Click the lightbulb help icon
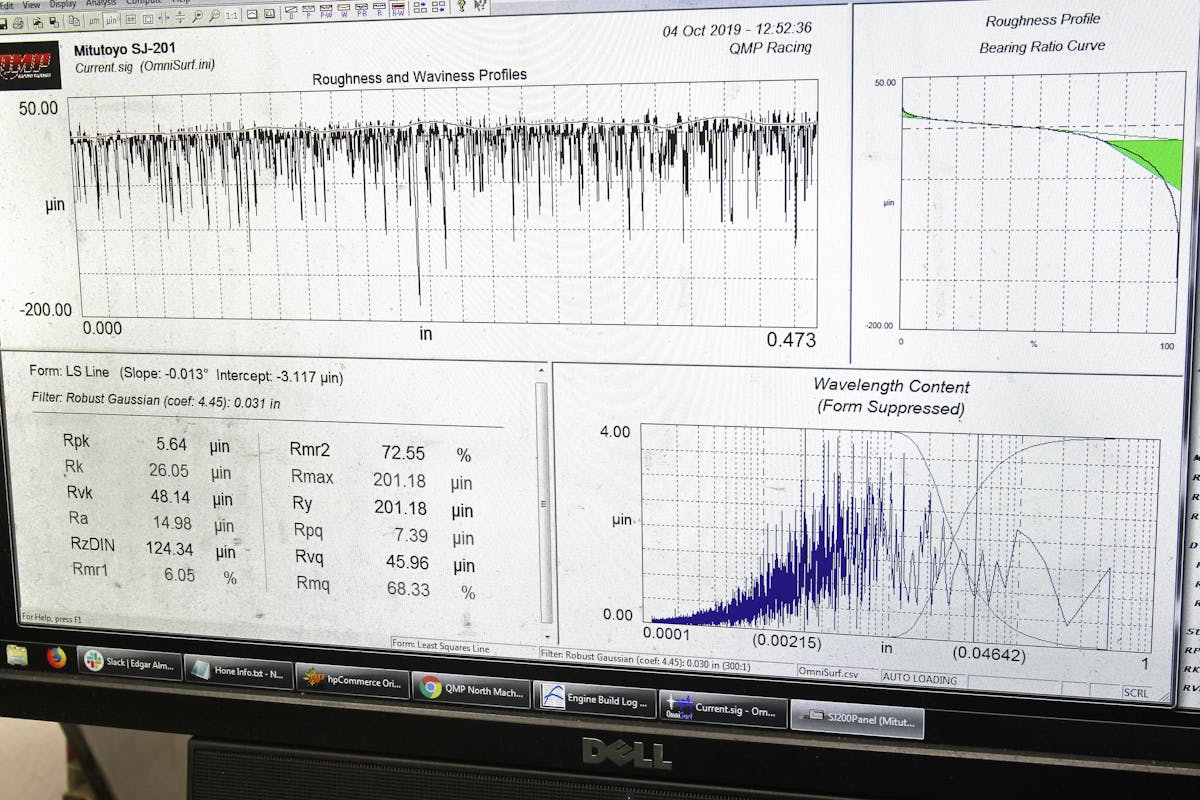Screen dimensions: 1200x800 [461, 6]
